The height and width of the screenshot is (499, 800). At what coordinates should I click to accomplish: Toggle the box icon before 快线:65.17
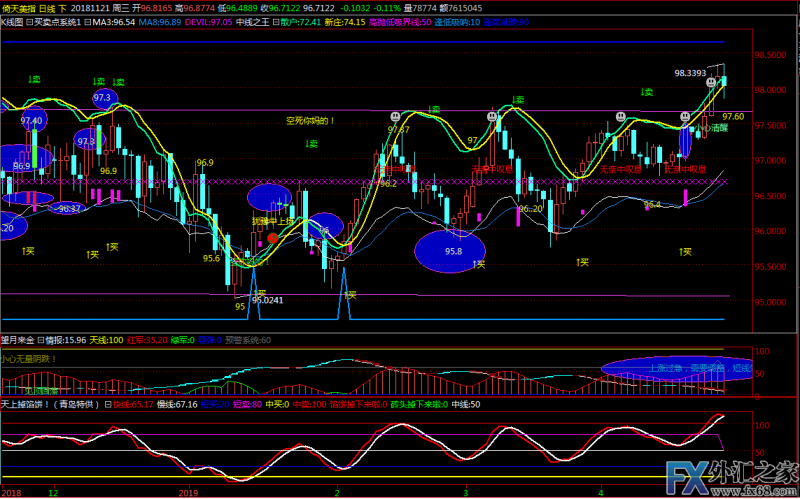108,405
